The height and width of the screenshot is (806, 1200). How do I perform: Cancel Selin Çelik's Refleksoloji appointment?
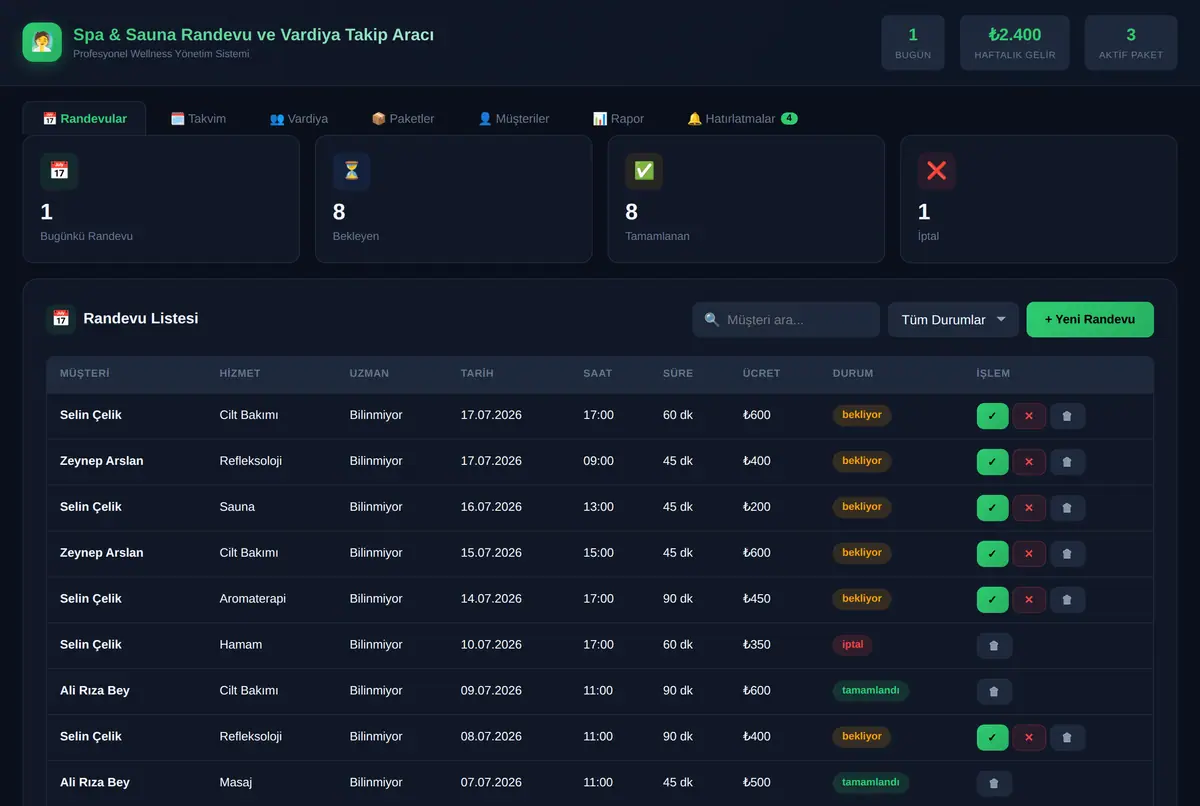coord(1029,738)
